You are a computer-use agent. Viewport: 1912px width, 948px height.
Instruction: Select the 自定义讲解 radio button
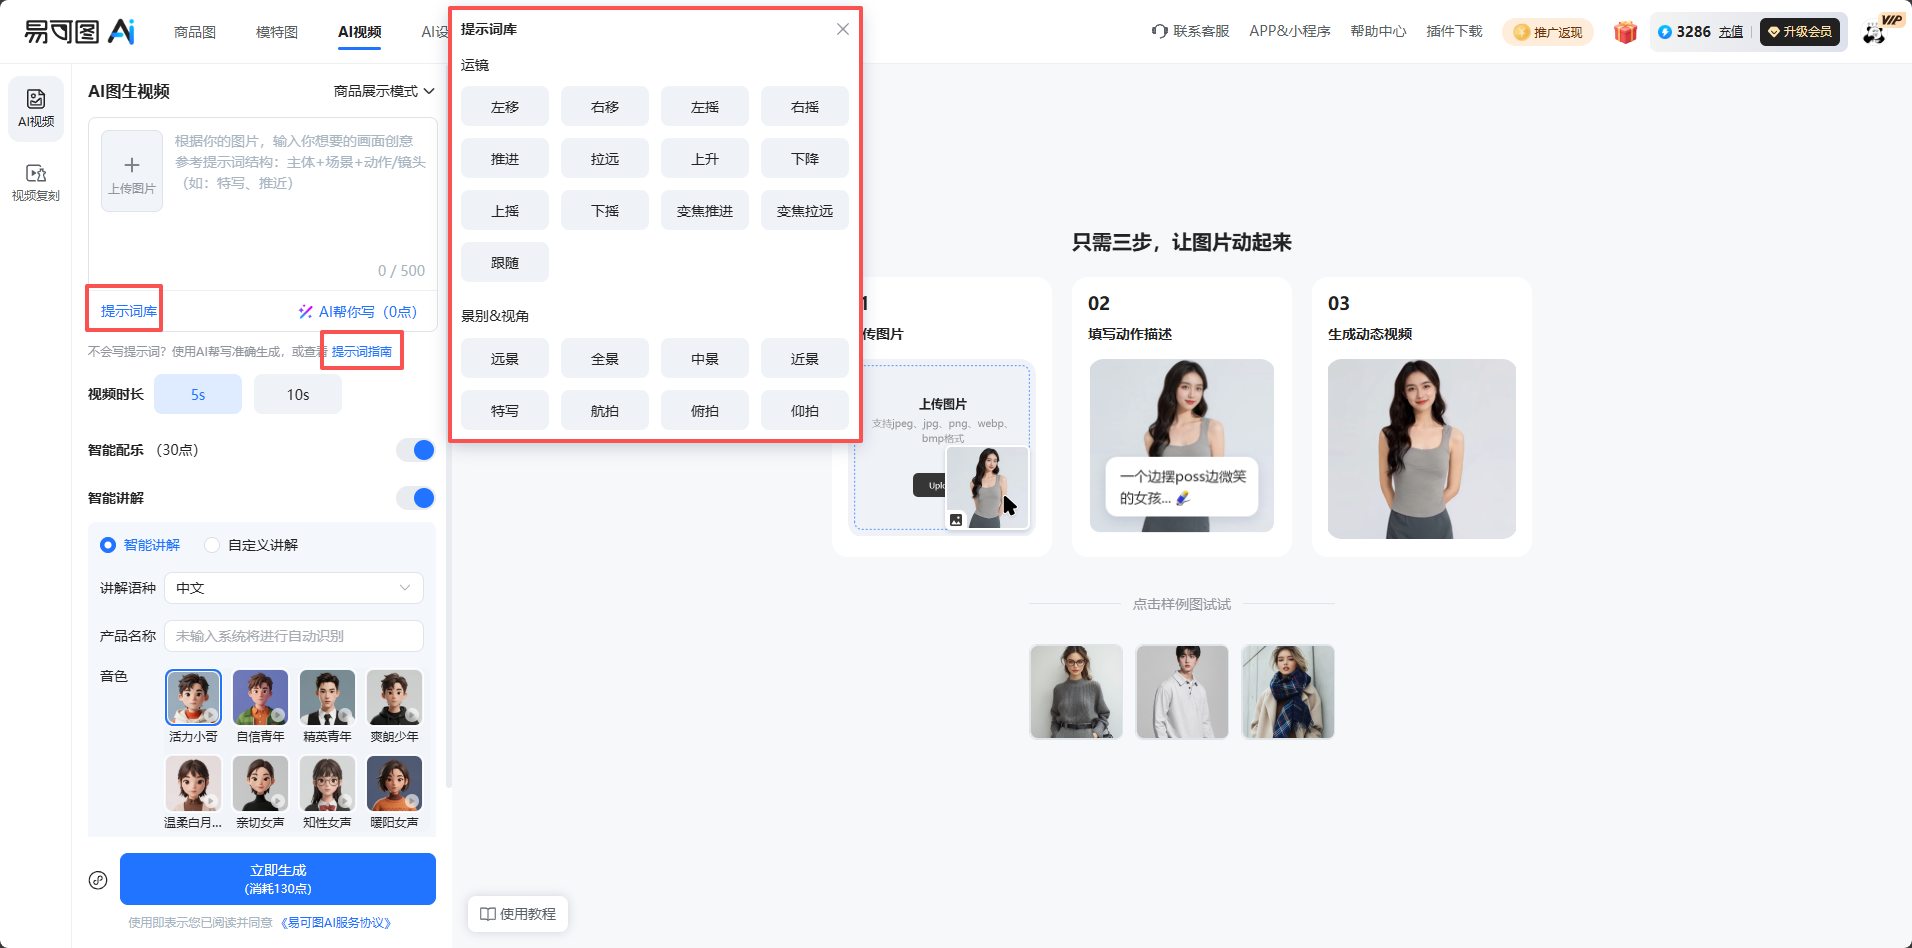(x=211, y=544)
